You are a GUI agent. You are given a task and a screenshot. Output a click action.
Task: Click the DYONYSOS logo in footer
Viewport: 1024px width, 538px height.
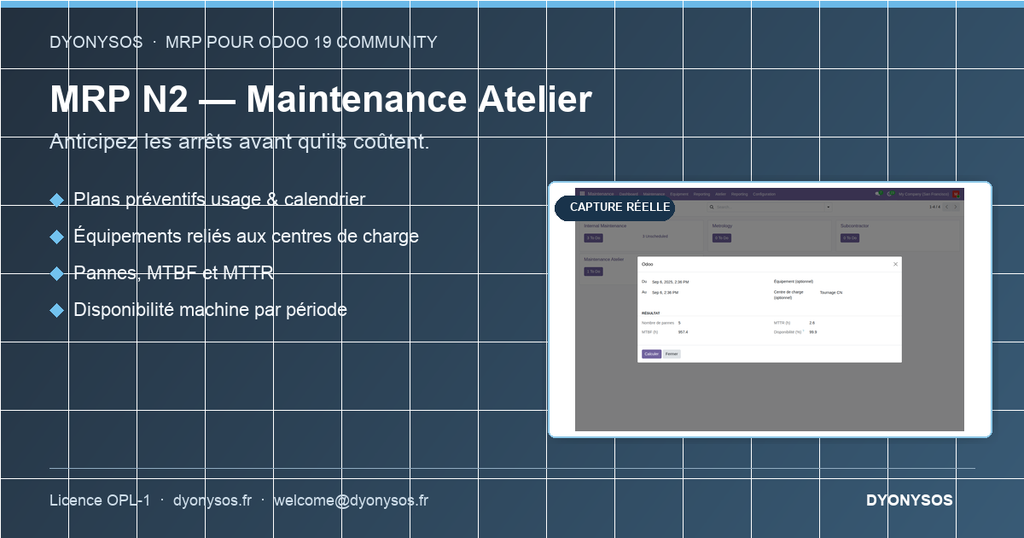pos(909,500)
